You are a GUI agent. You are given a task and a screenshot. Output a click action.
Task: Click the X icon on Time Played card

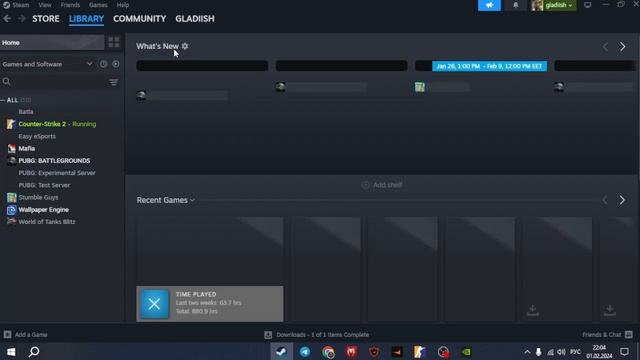pyautogui.click(x=154, y=304)
